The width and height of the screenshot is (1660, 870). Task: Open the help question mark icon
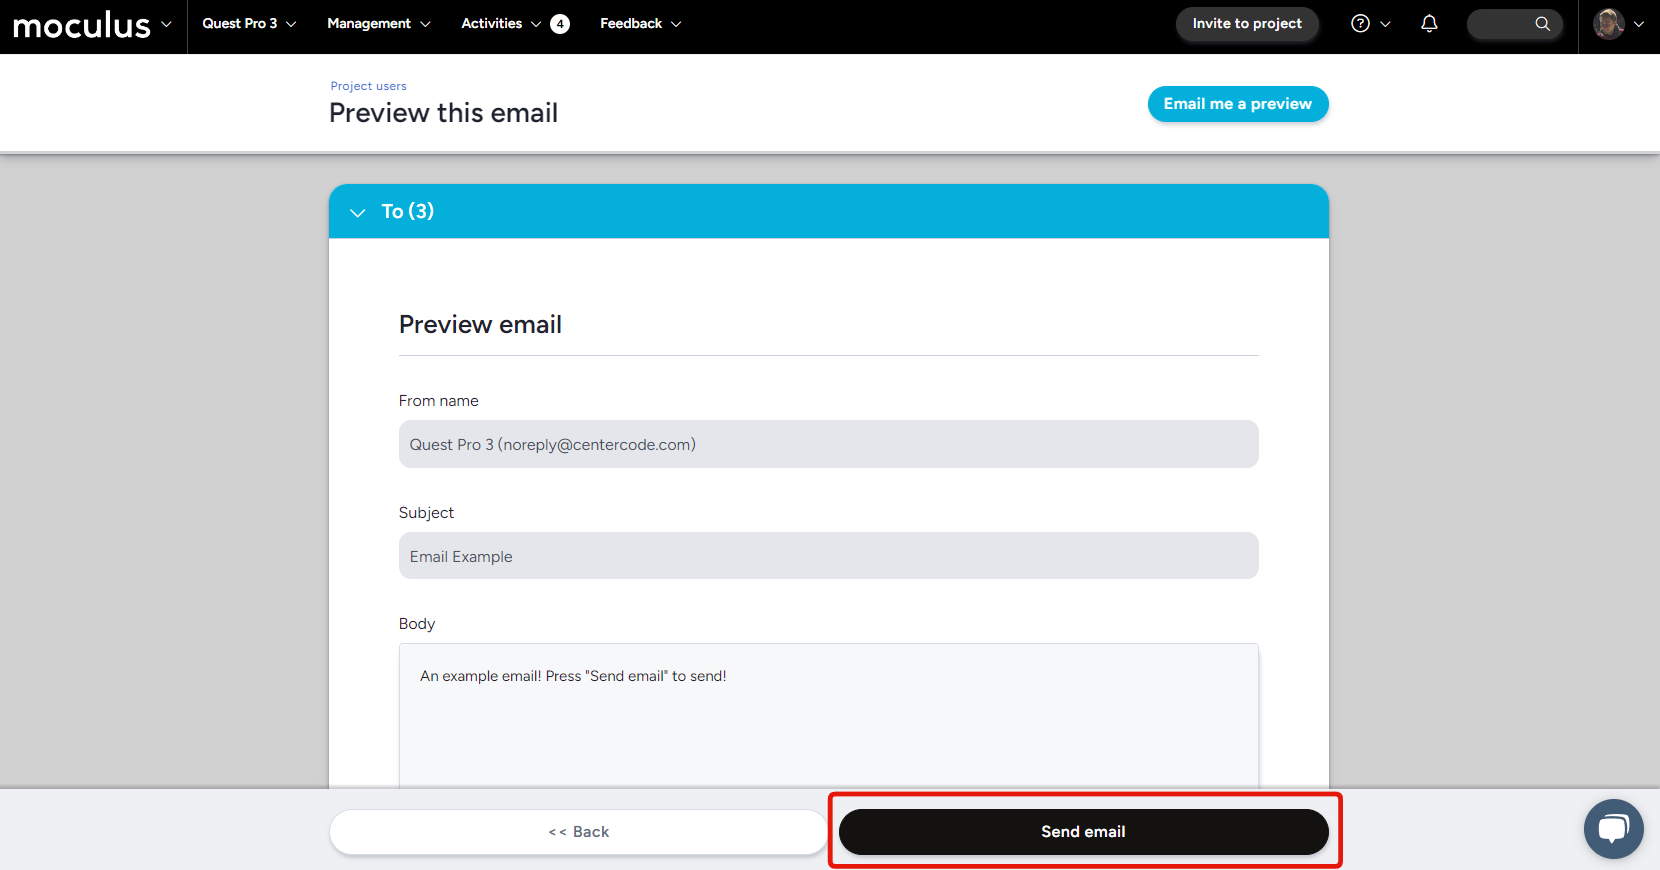(1360, 24)
